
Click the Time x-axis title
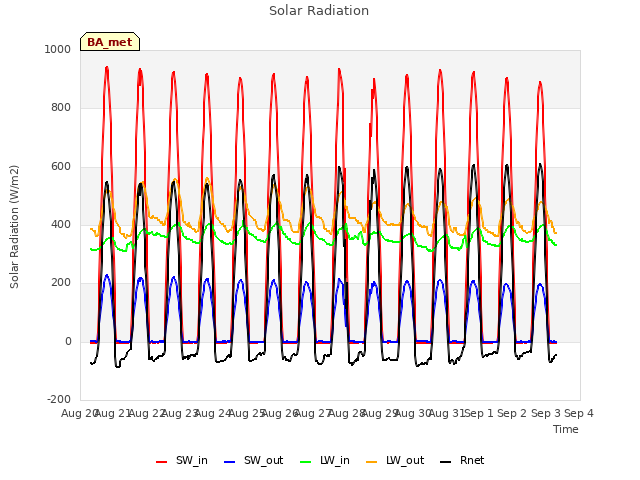(x=566, y=429)
